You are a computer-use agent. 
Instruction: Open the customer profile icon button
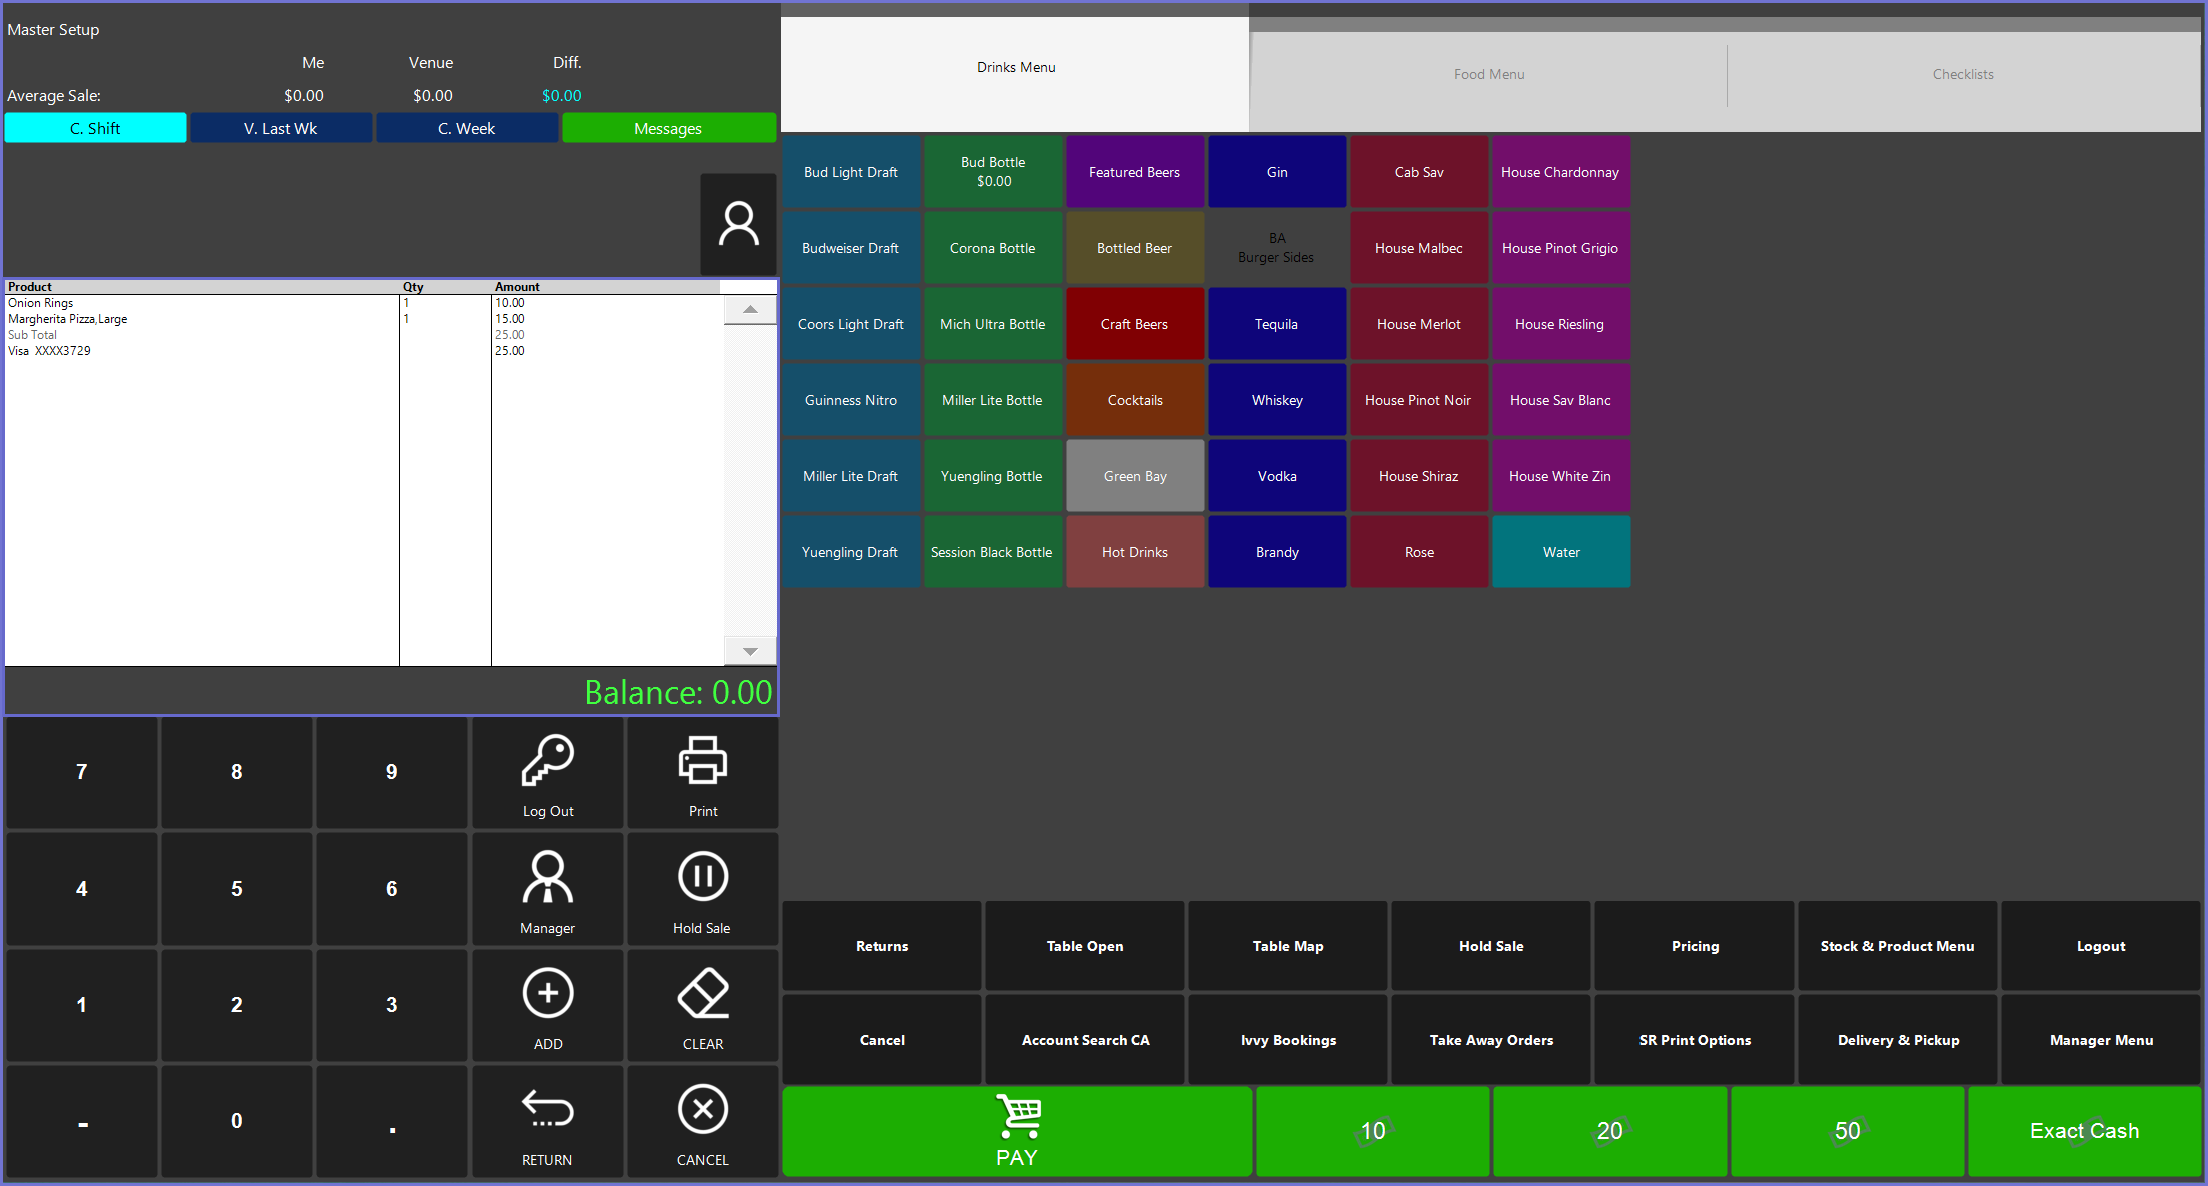[x=738, y=224]
